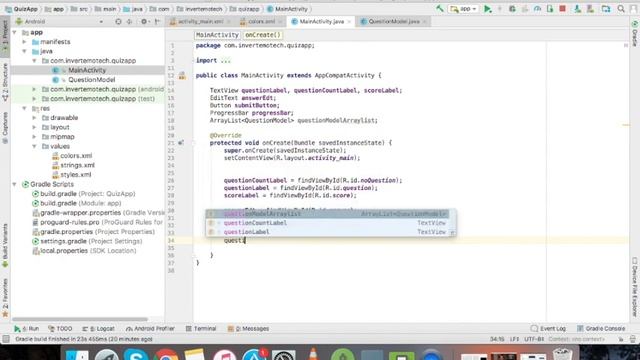Open Gradle tool window on right edge
The image size is (640, 360).
tap(635, 33)
